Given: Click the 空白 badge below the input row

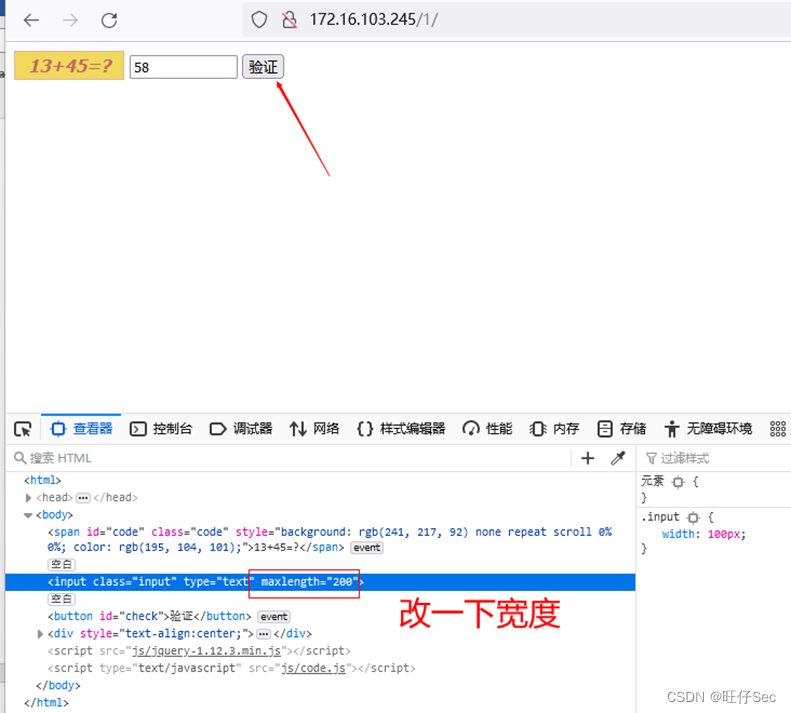Looking at the screenshot, I should click(62, 599).
